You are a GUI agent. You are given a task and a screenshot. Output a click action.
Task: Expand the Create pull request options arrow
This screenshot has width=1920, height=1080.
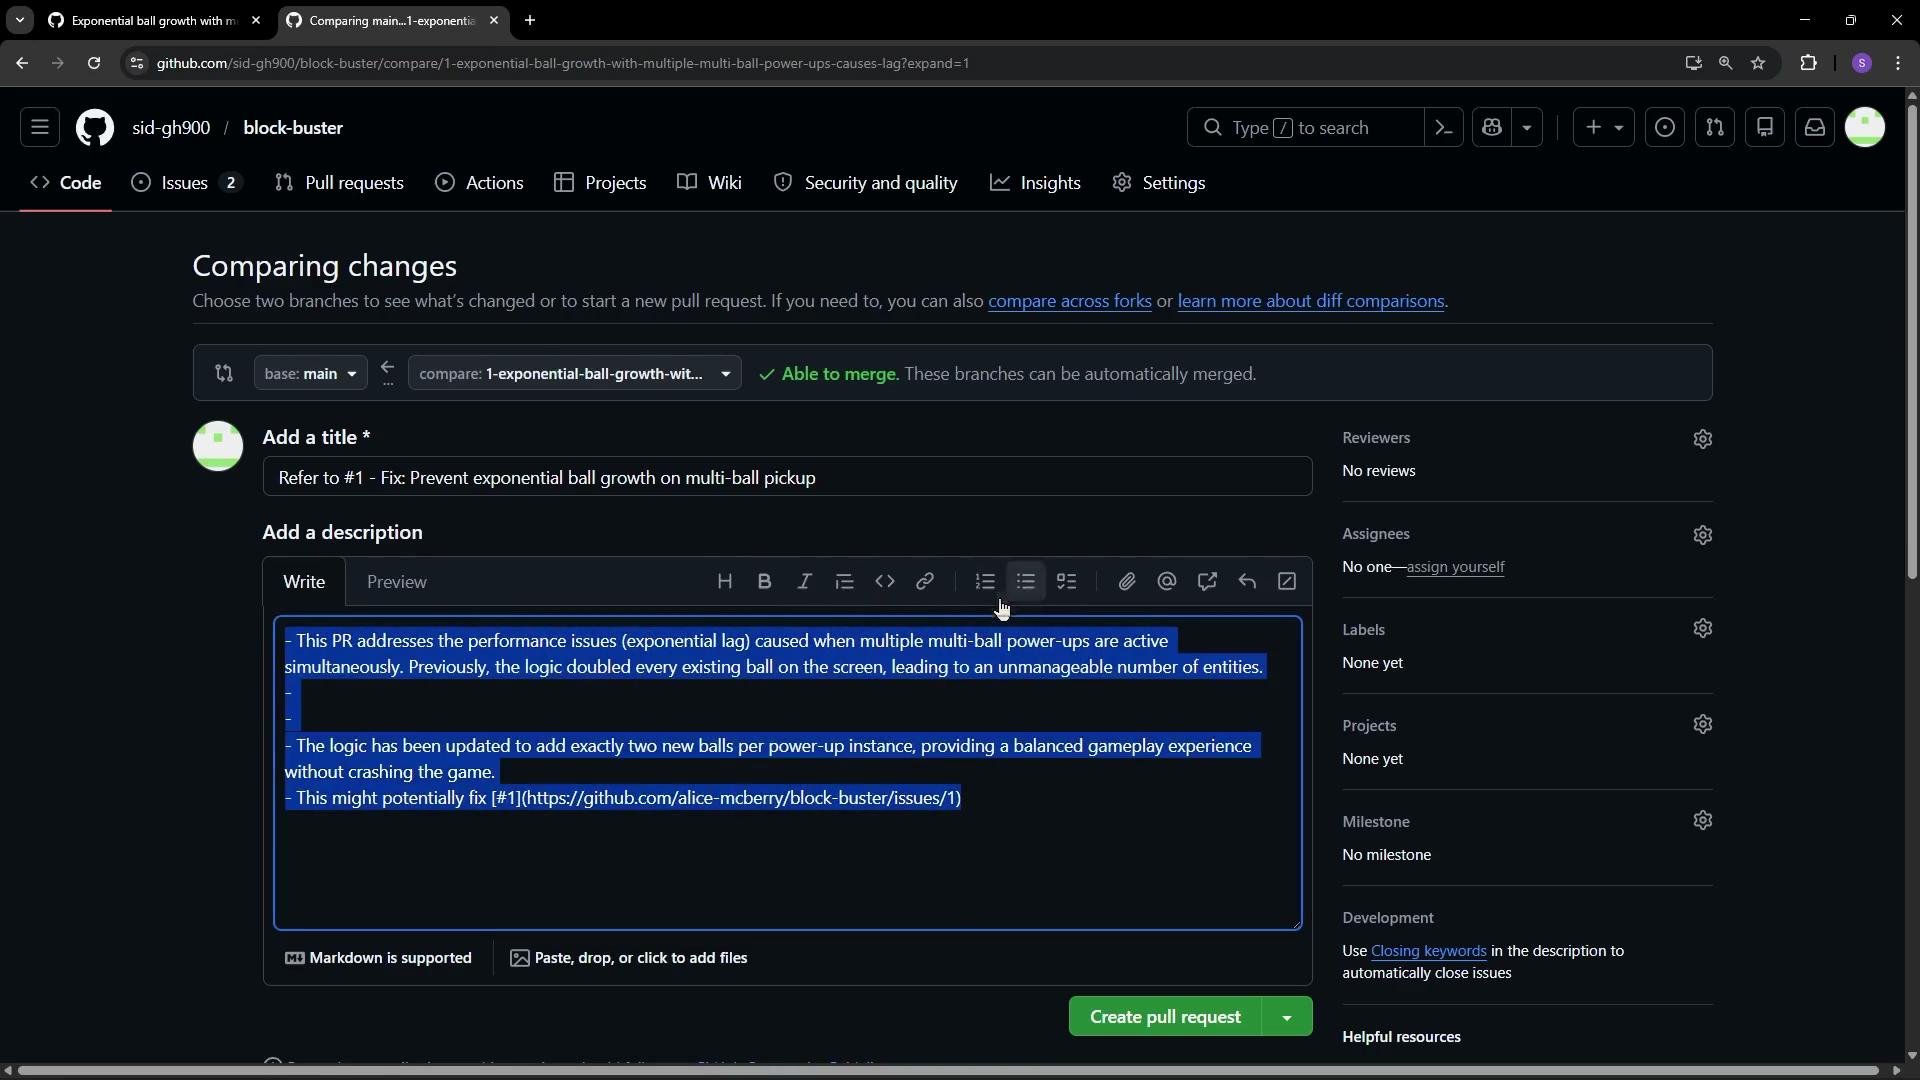pos(1287,1017)
